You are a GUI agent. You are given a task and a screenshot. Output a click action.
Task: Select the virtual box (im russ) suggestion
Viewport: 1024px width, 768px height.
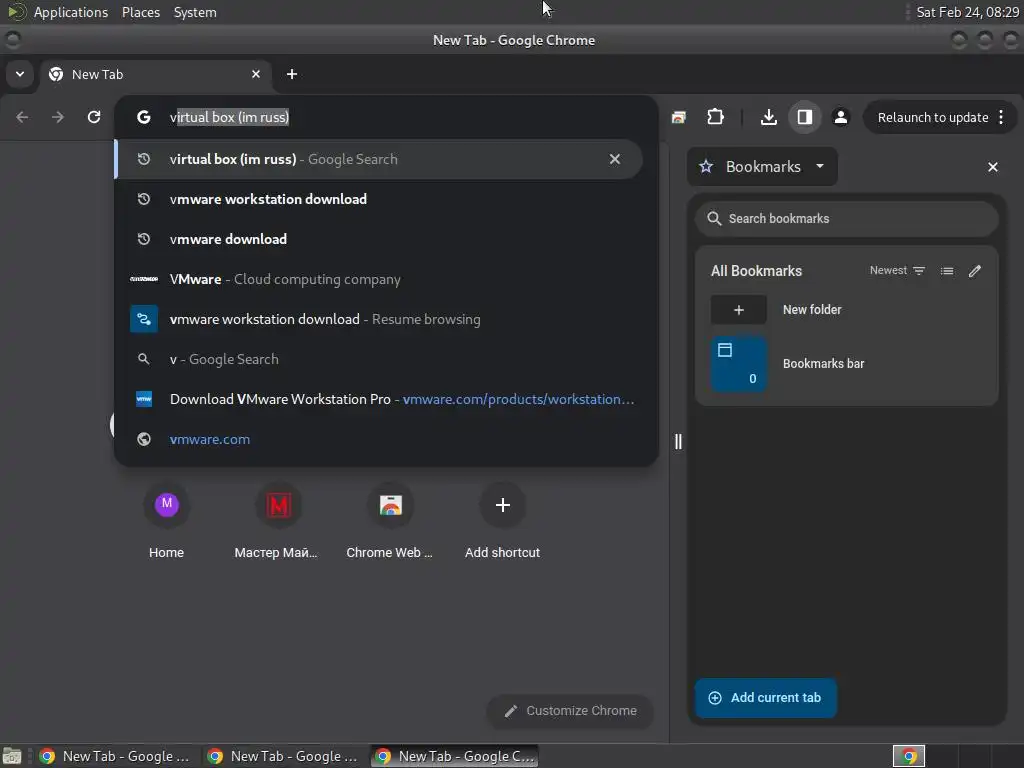tap(379, 159)
